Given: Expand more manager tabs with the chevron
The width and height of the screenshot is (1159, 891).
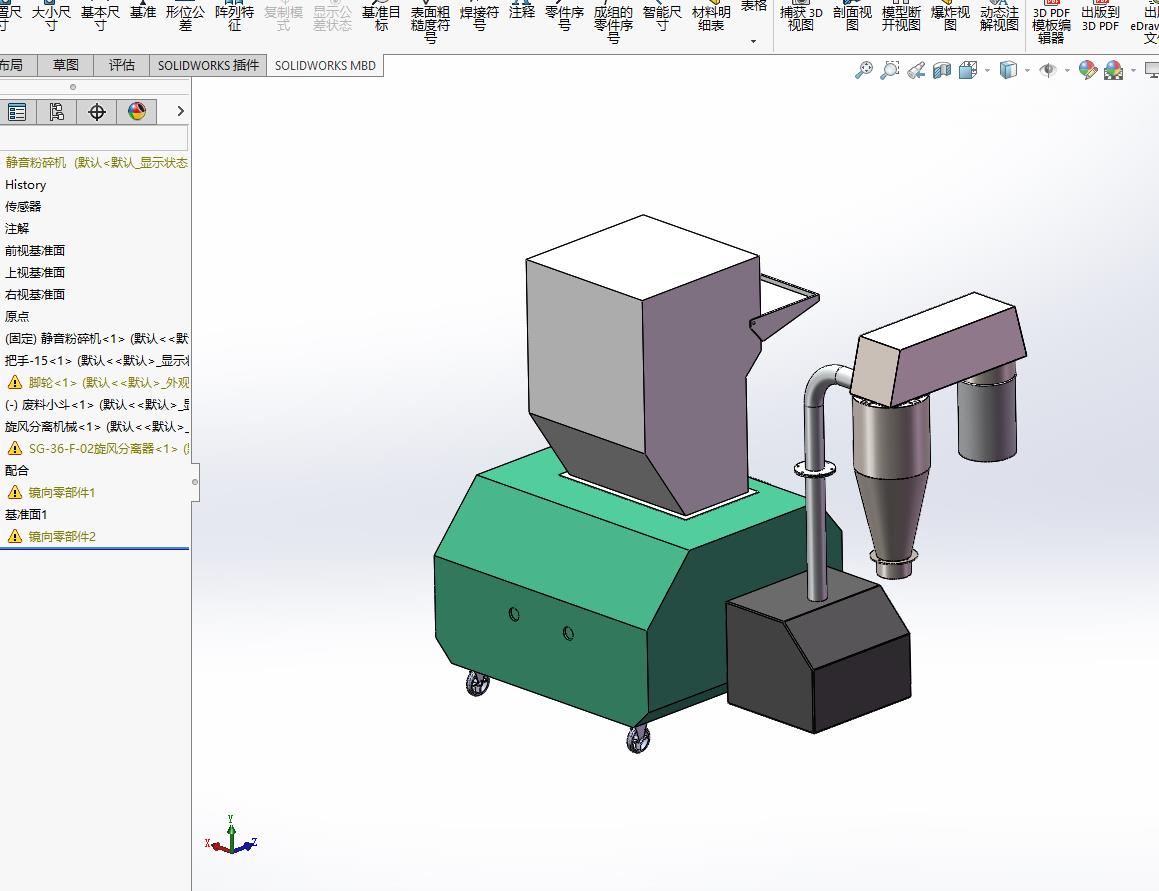Looking at the screenshot, I should pyautogui.click(x=180, y=111).
